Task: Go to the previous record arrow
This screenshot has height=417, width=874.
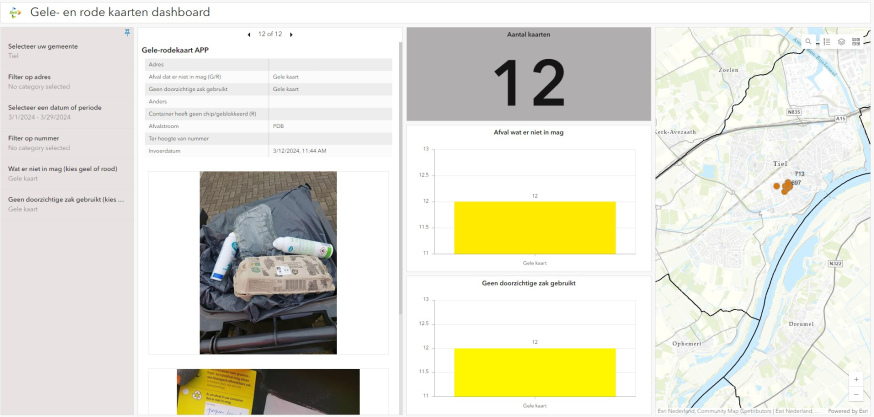Action: (249, 35)
